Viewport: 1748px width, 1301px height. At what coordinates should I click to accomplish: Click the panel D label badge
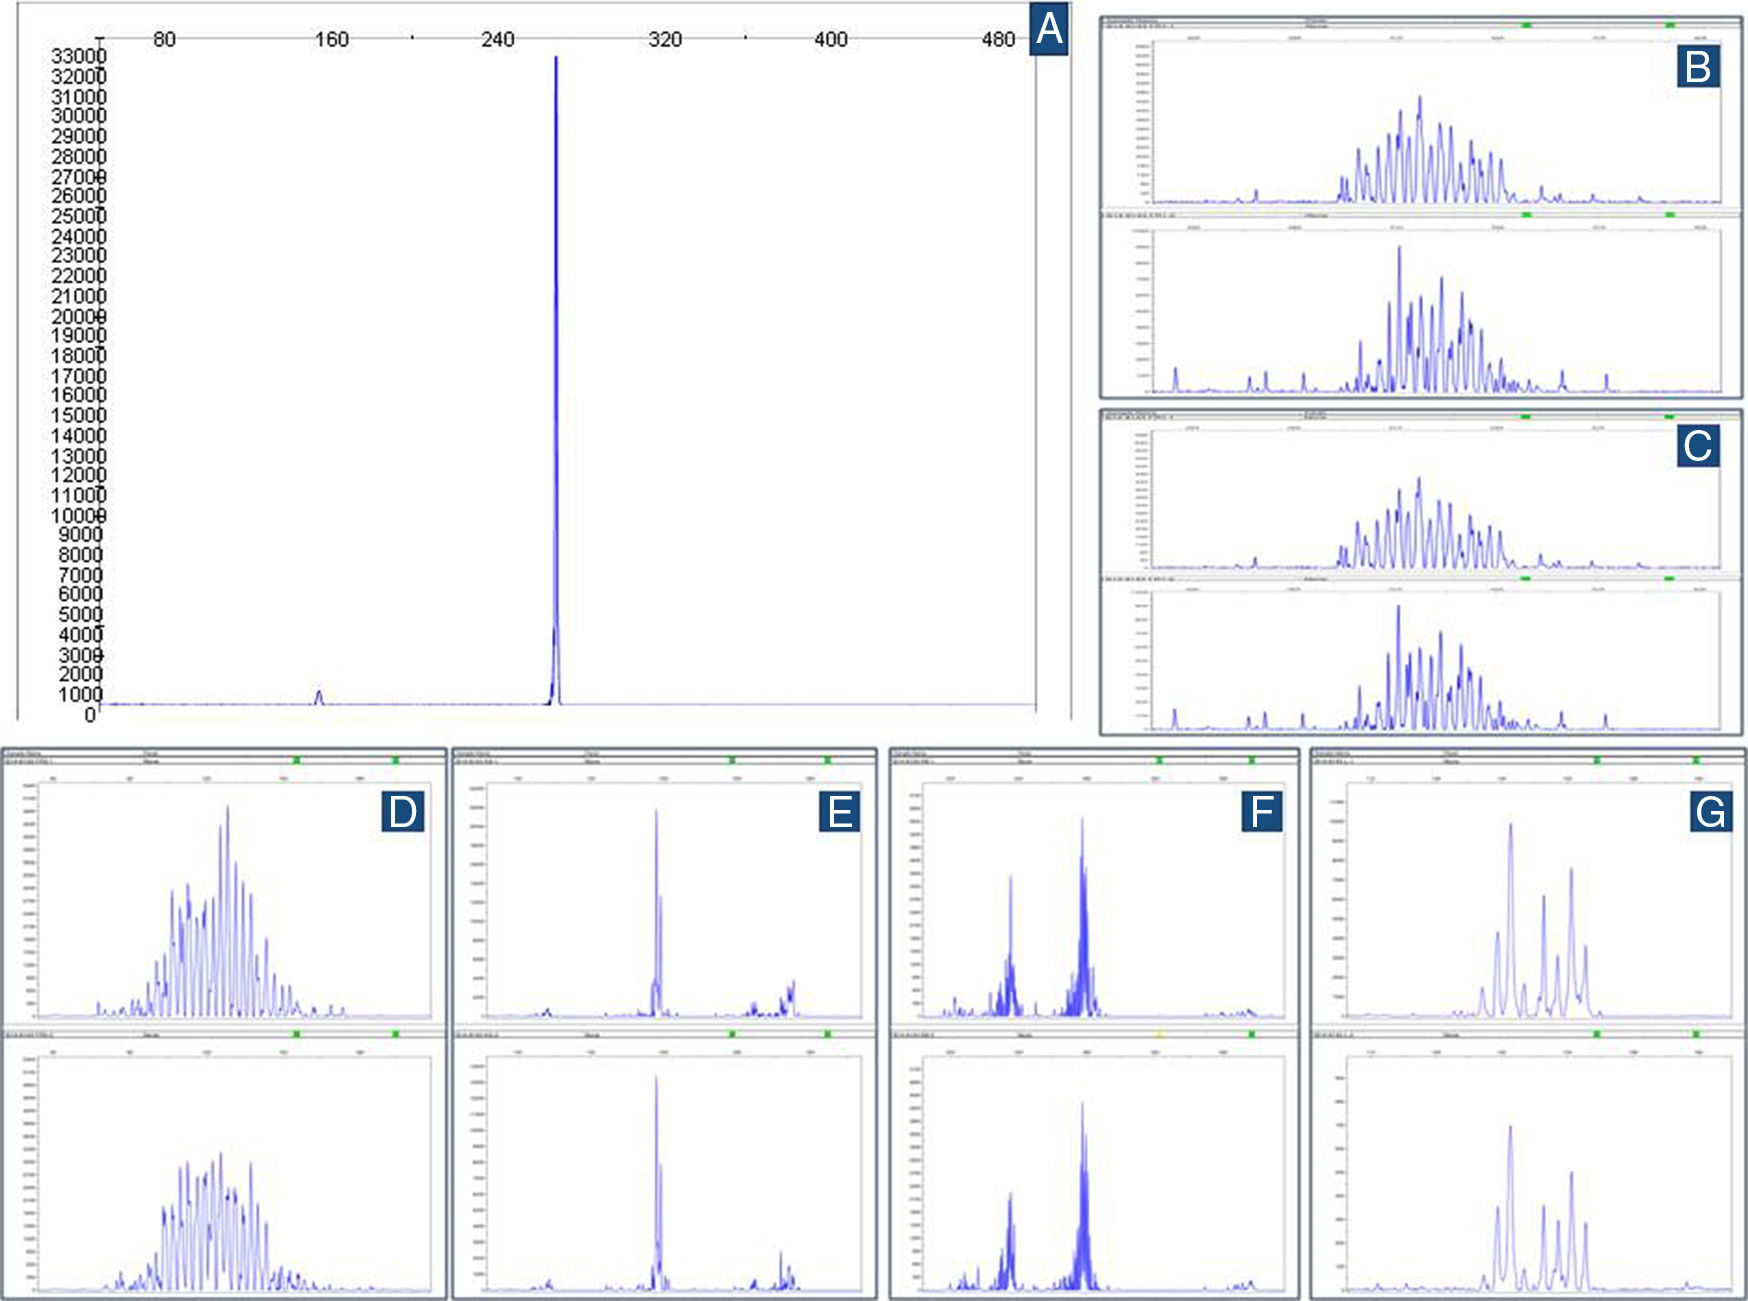coord(403,812)
